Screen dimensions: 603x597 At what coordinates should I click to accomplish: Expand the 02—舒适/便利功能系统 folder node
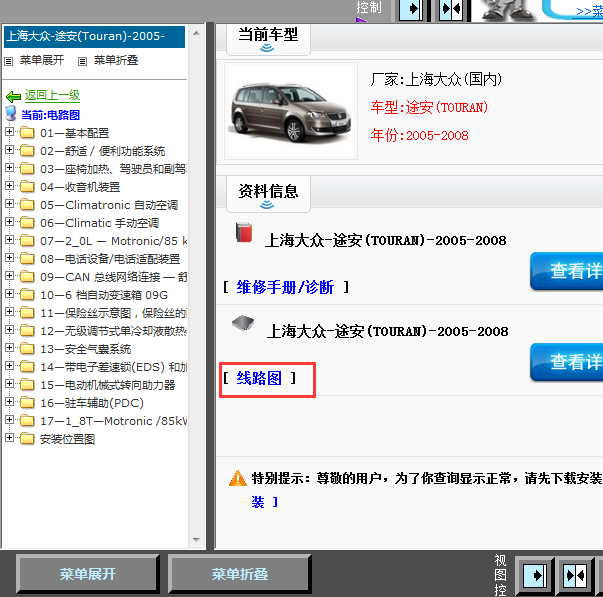(10, 150)
